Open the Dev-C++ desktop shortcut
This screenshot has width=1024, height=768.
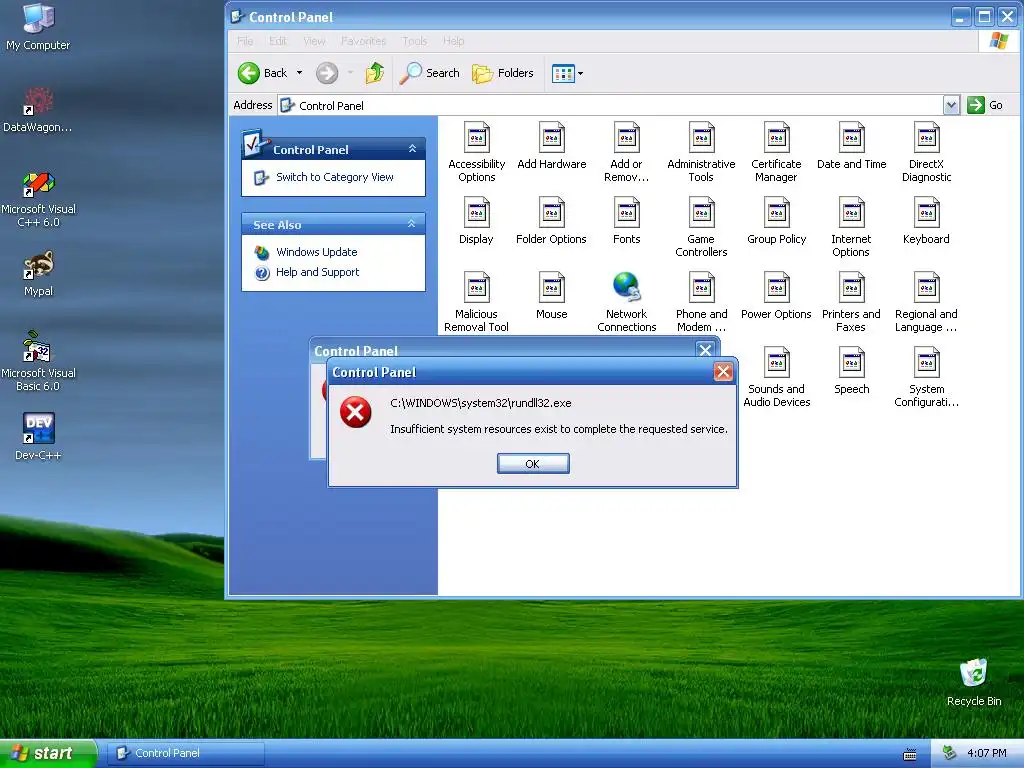tap(38, 436)
